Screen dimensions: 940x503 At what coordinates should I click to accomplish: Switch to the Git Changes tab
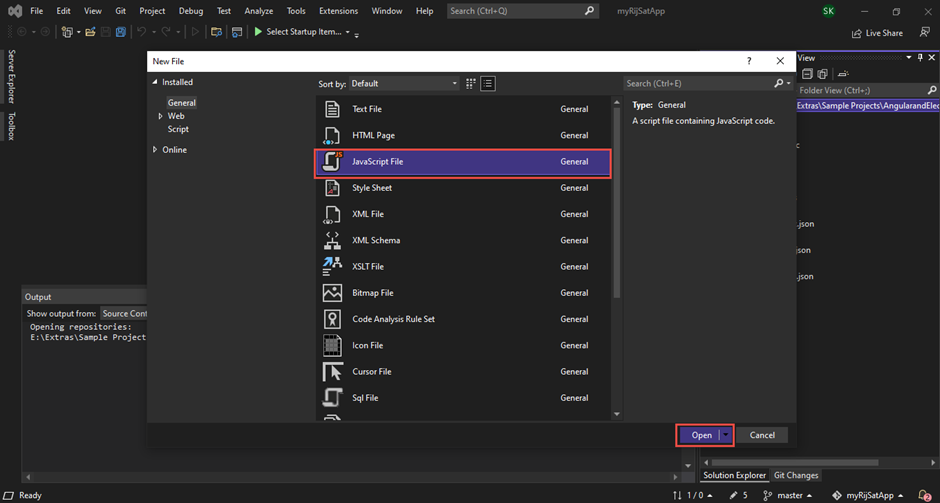(x=796, y=475)
